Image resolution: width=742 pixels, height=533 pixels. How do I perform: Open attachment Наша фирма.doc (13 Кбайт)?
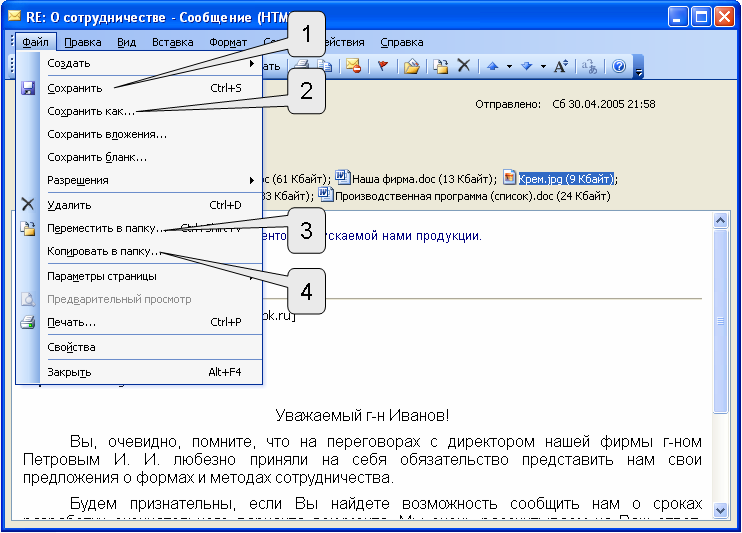click(416, 178)
